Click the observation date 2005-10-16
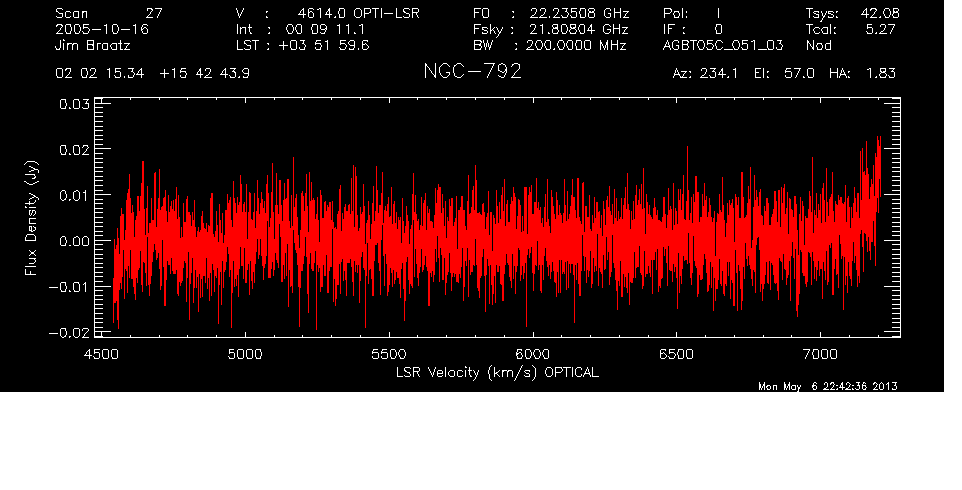This screenshot has width=962, height=490. coord(102,29)
